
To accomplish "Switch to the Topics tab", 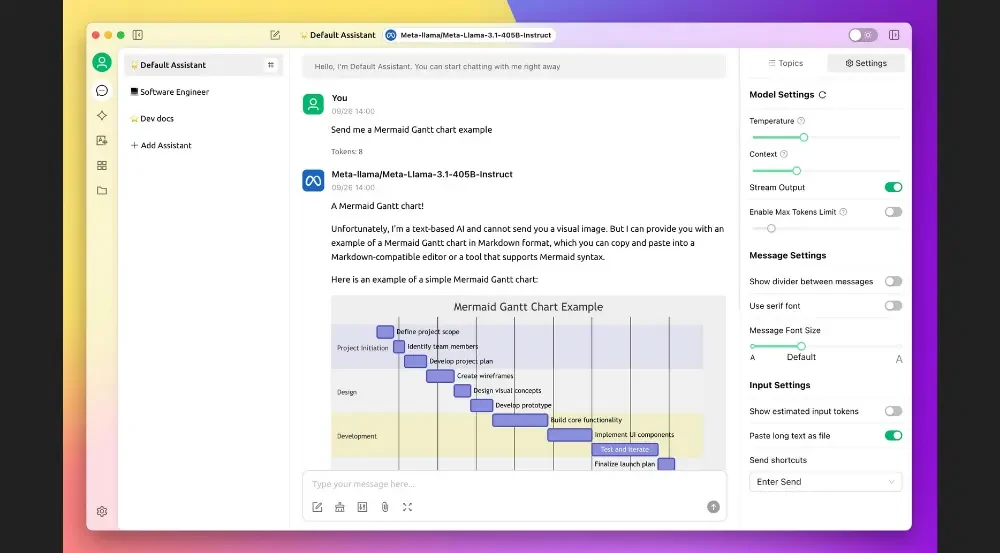I will pyautogui.click(x=785, y=63).
